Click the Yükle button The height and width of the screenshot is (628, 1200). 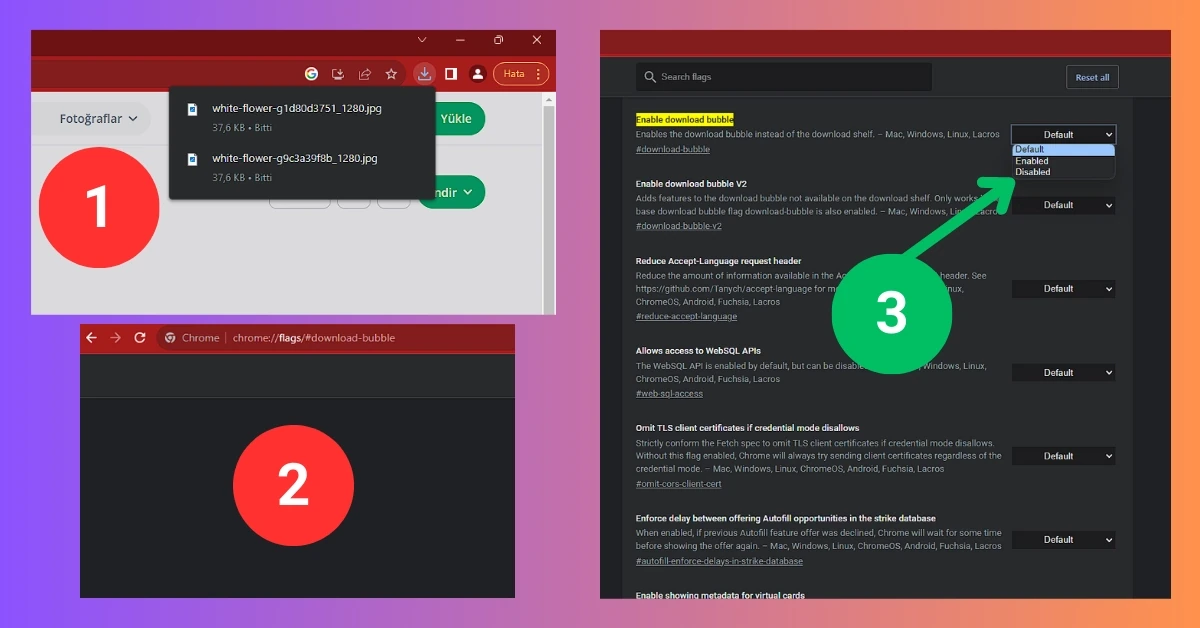457,118
